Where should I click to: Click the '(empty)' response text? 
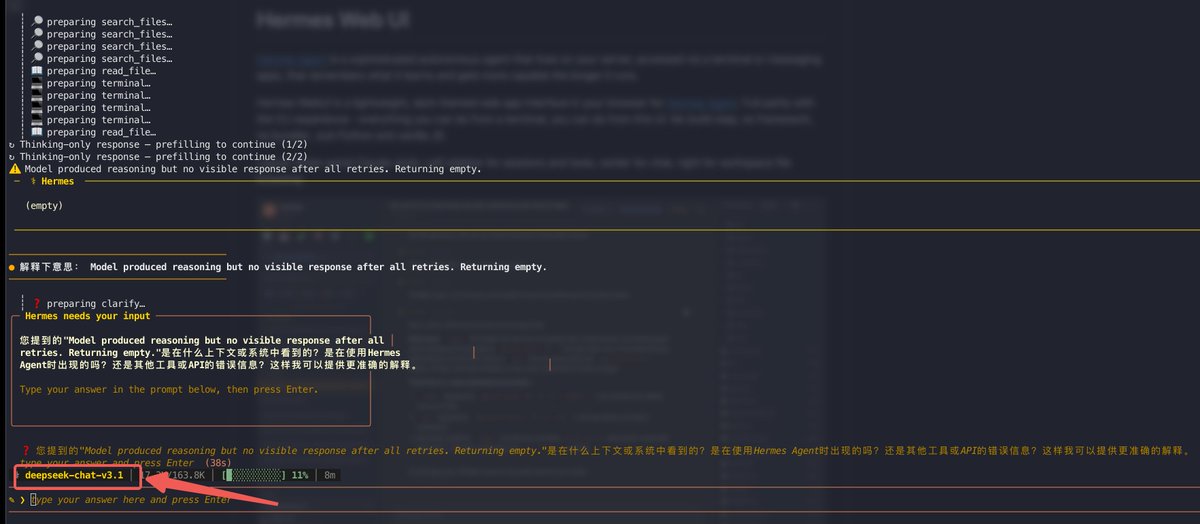[x=44, y=205]
